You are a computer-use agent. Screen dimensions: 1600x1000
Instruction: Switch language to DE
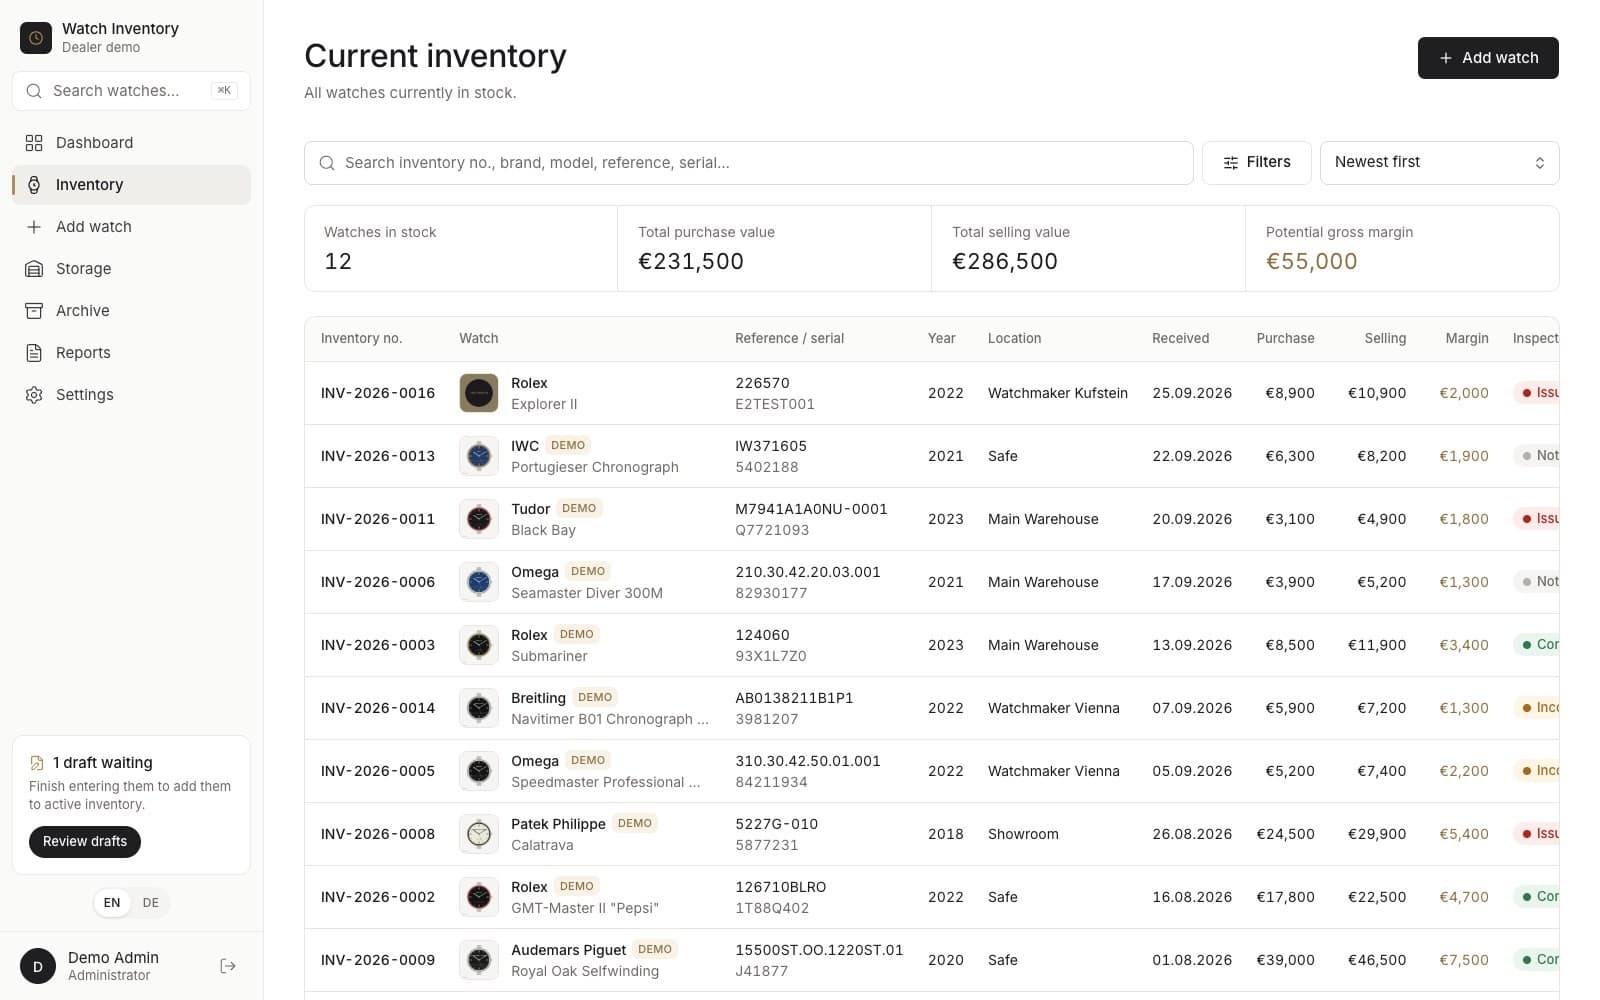point(150,903)
